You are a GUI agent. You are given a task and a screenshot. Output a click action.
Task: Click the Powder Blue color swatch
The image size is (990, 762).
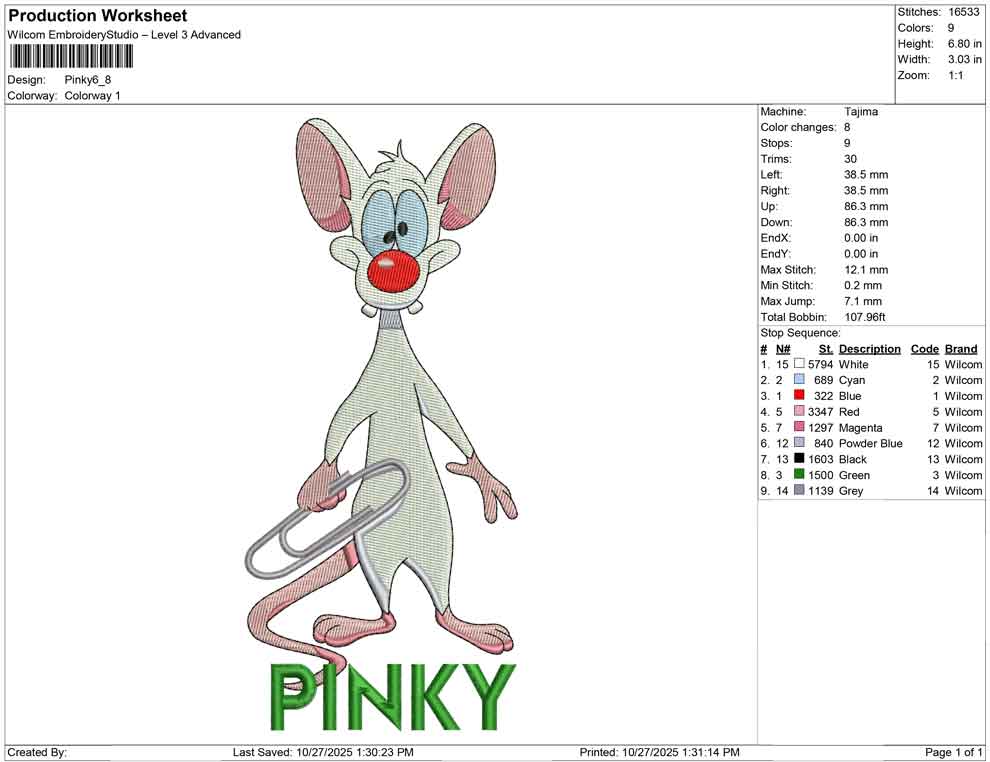(x=799, y=443)
